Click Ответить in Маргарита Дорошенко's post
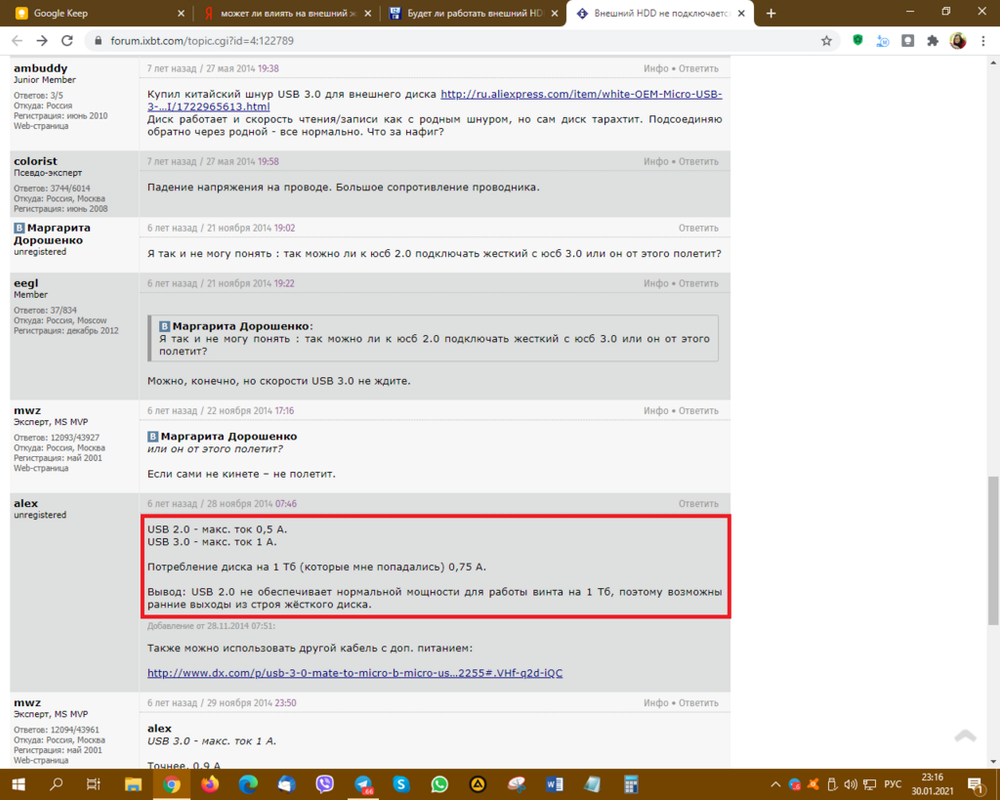 tap(698, 228)
